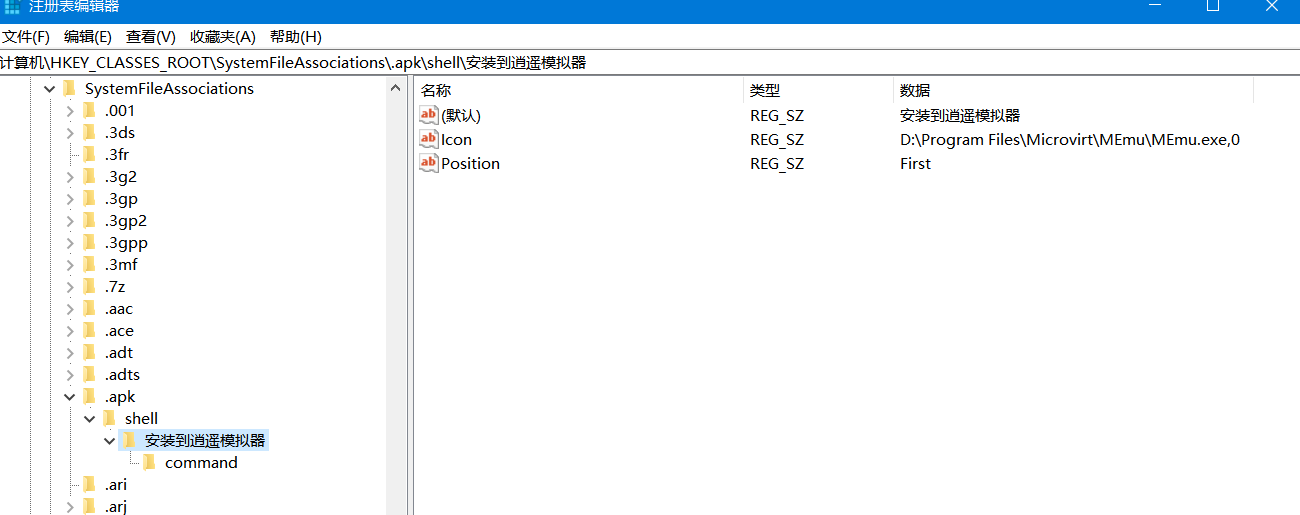Open the 收藏夹(A) menu
The image size is (1300, 515).
click(x=223, y=37)
